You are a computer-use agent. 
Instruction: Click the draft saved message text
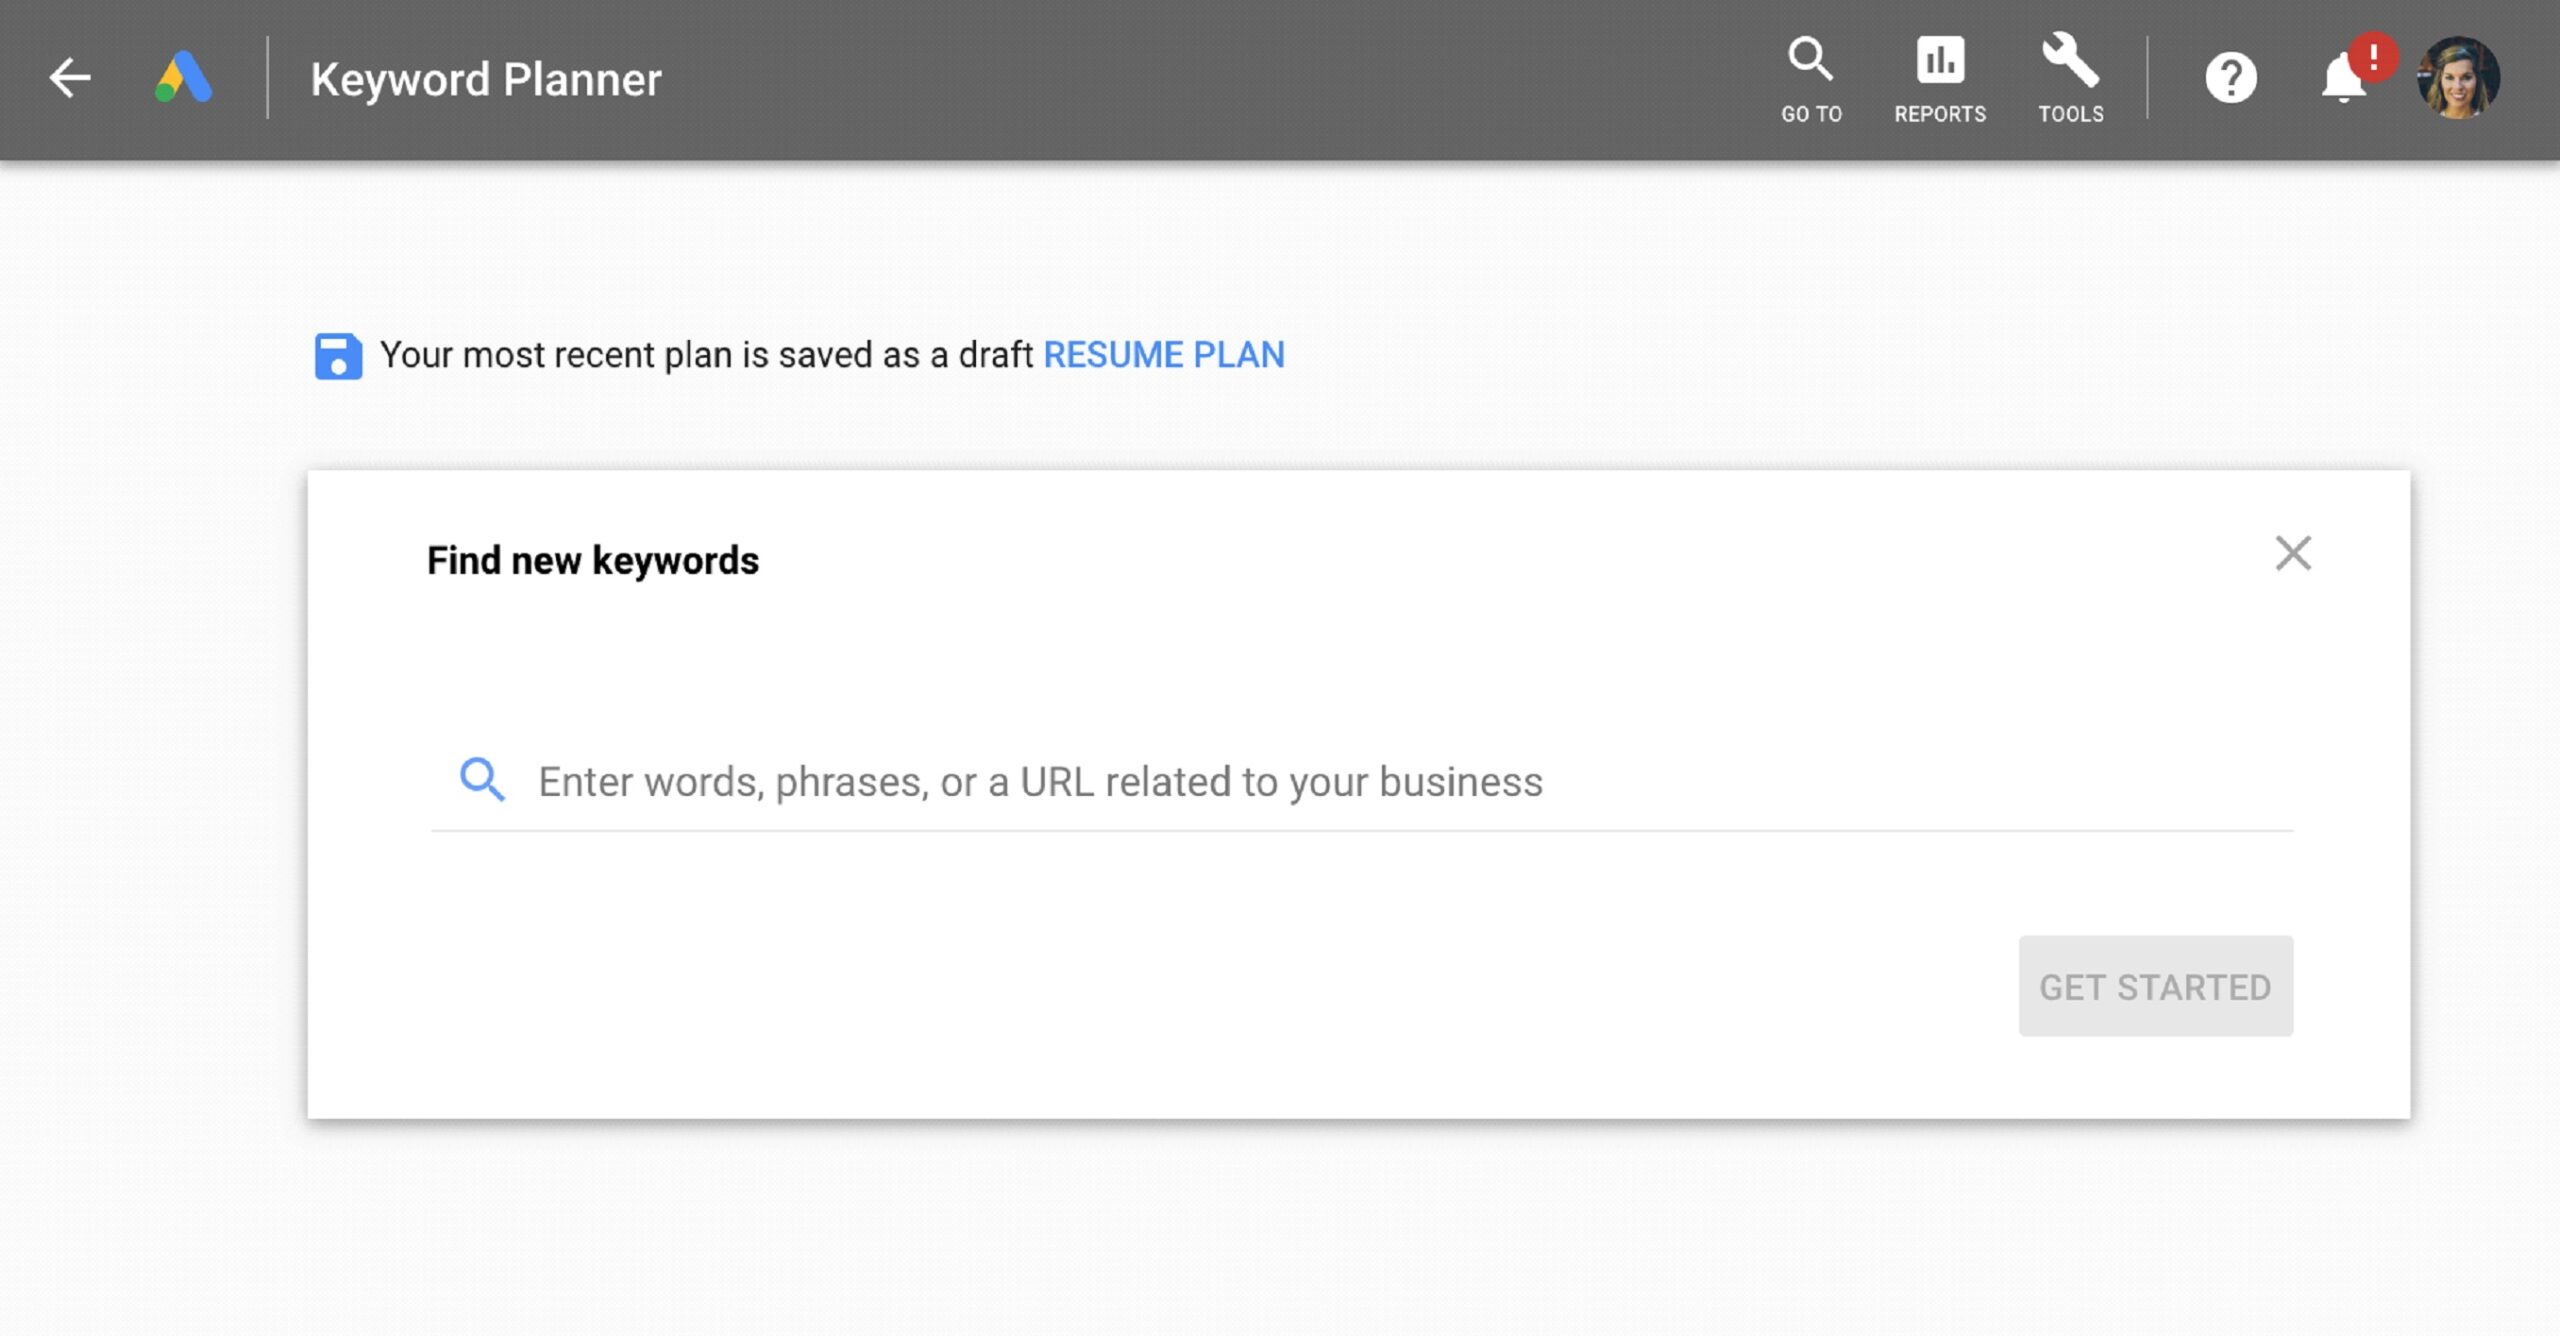pos(706,355)
